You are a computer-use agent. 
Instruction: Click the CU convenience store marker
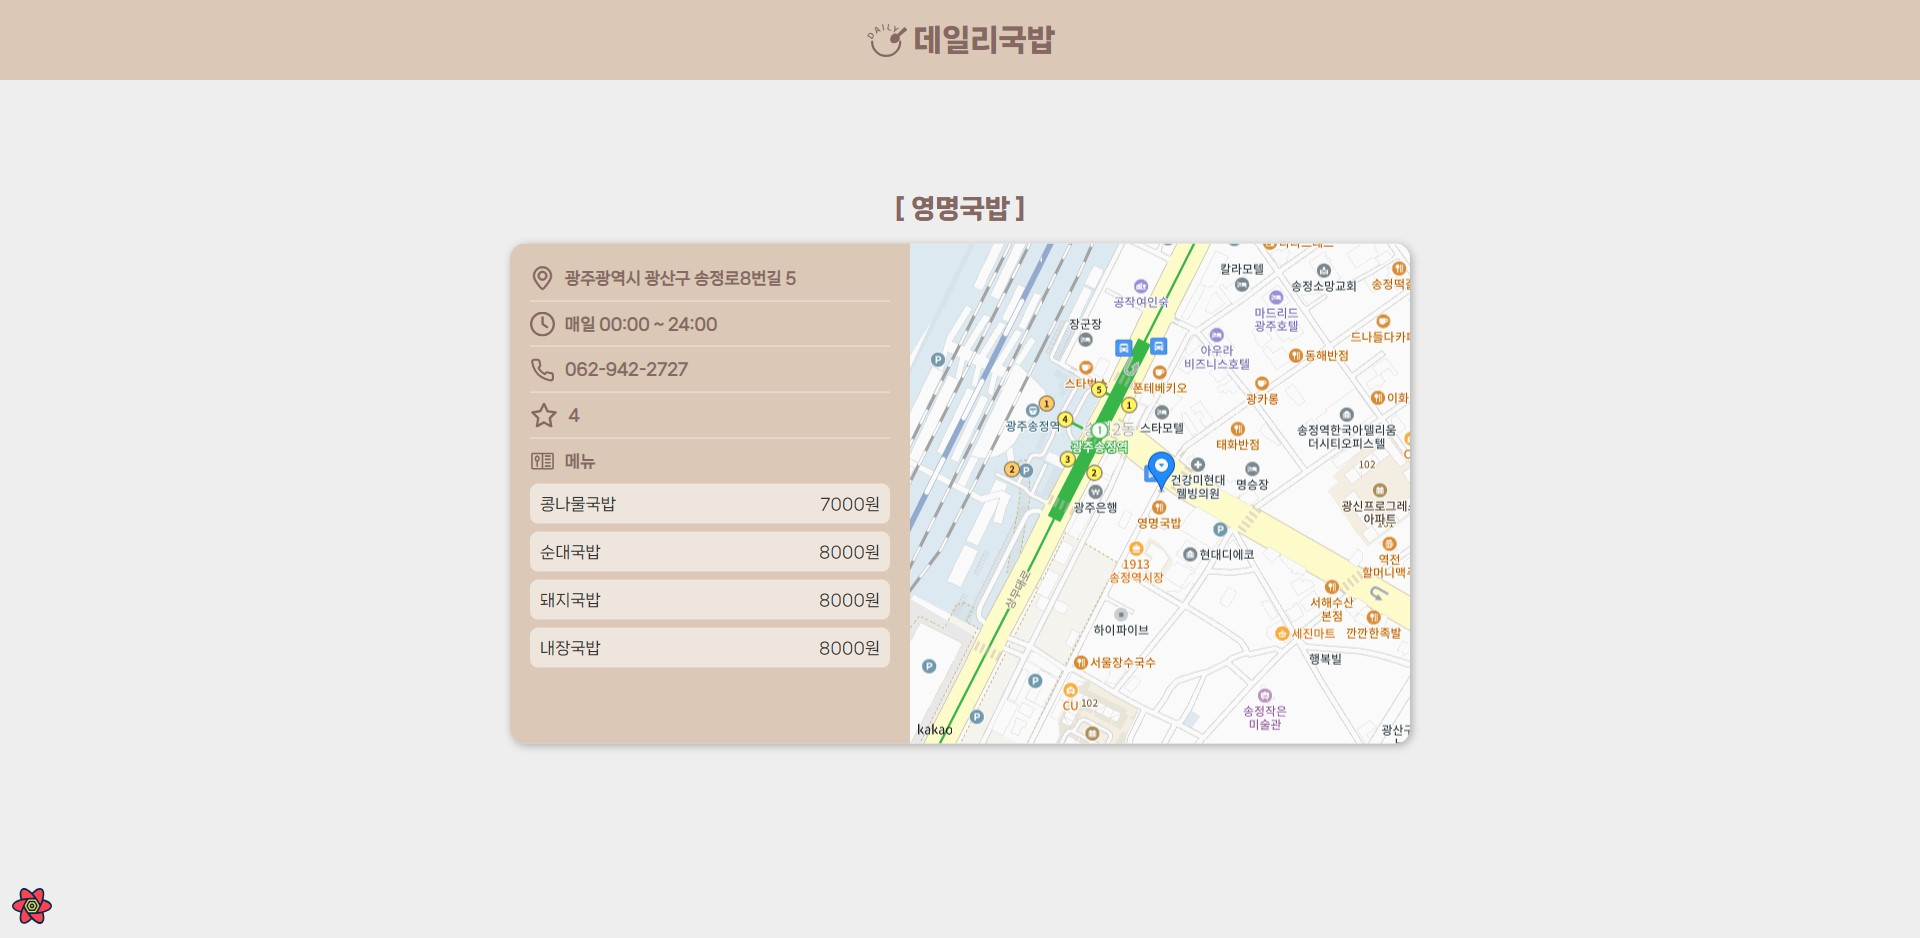[1070, 690]
